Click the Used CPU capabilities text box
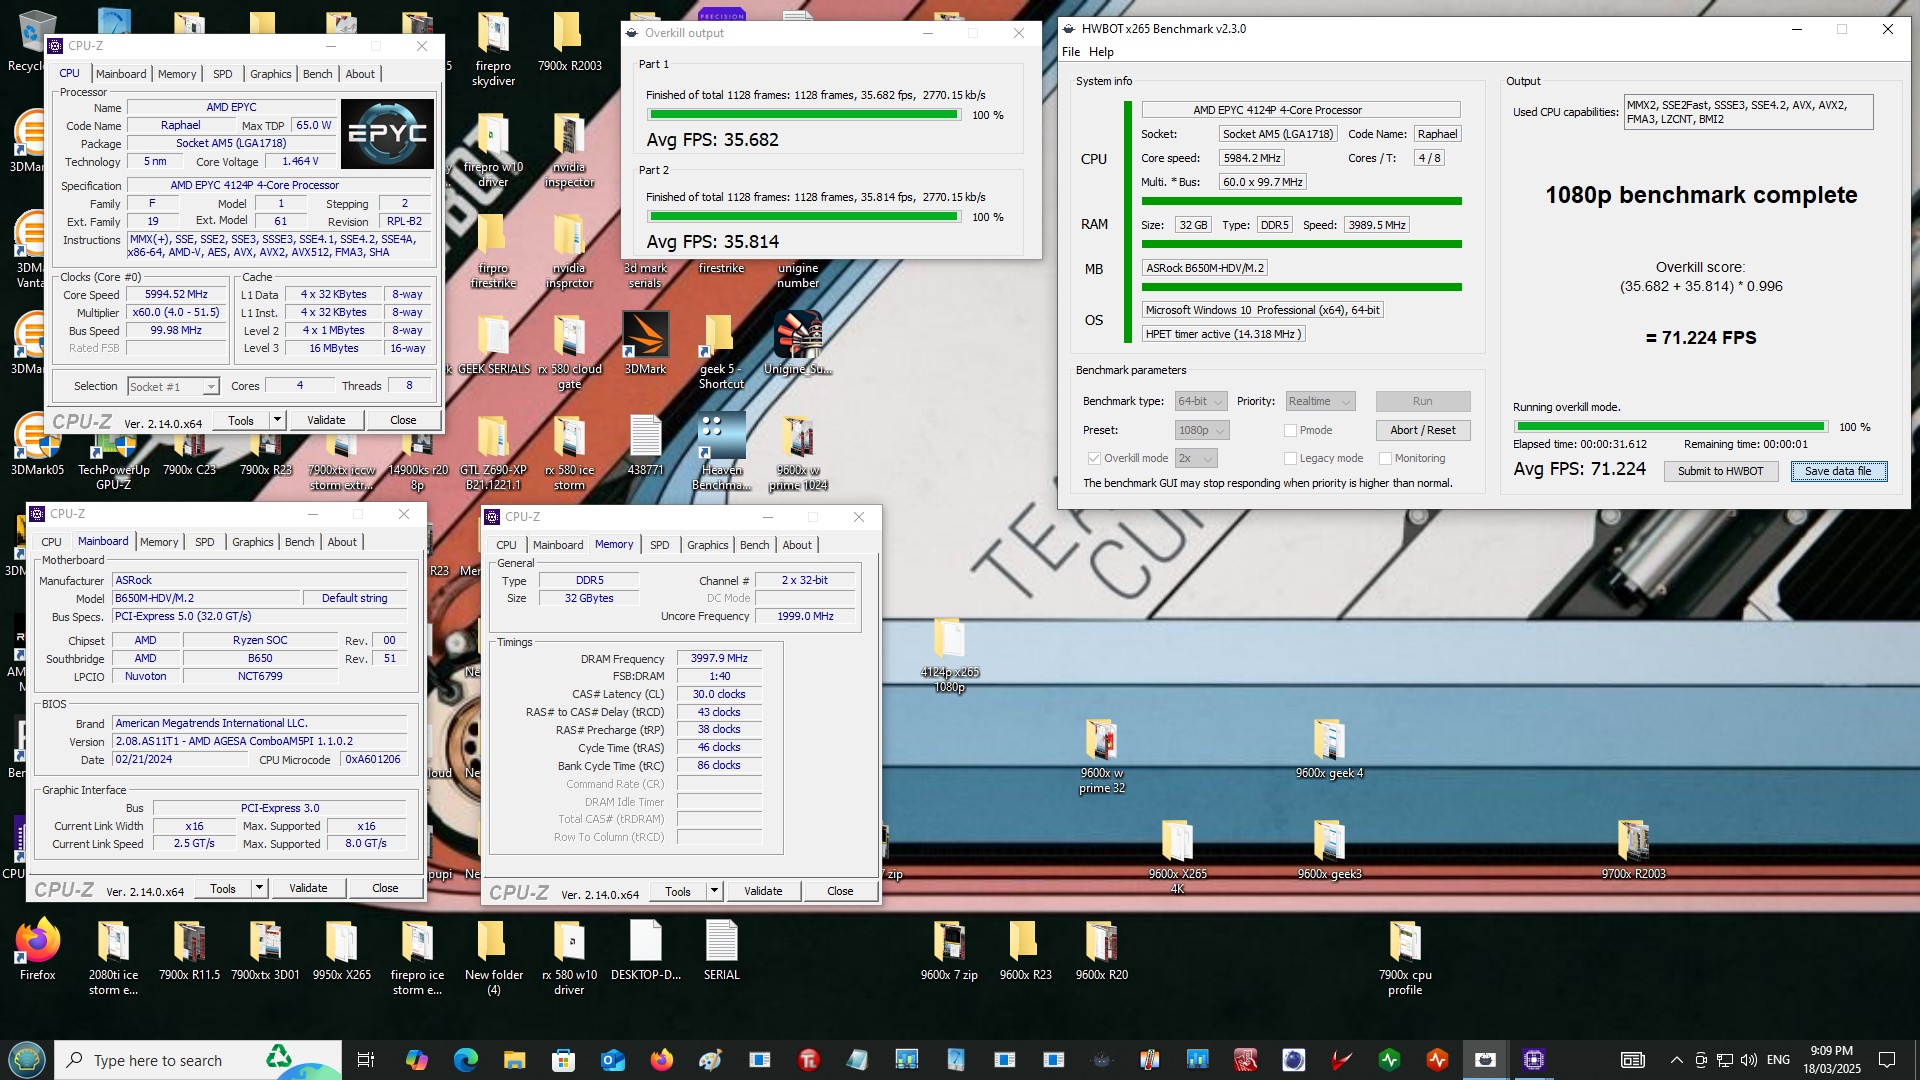 pos(1748,112)
